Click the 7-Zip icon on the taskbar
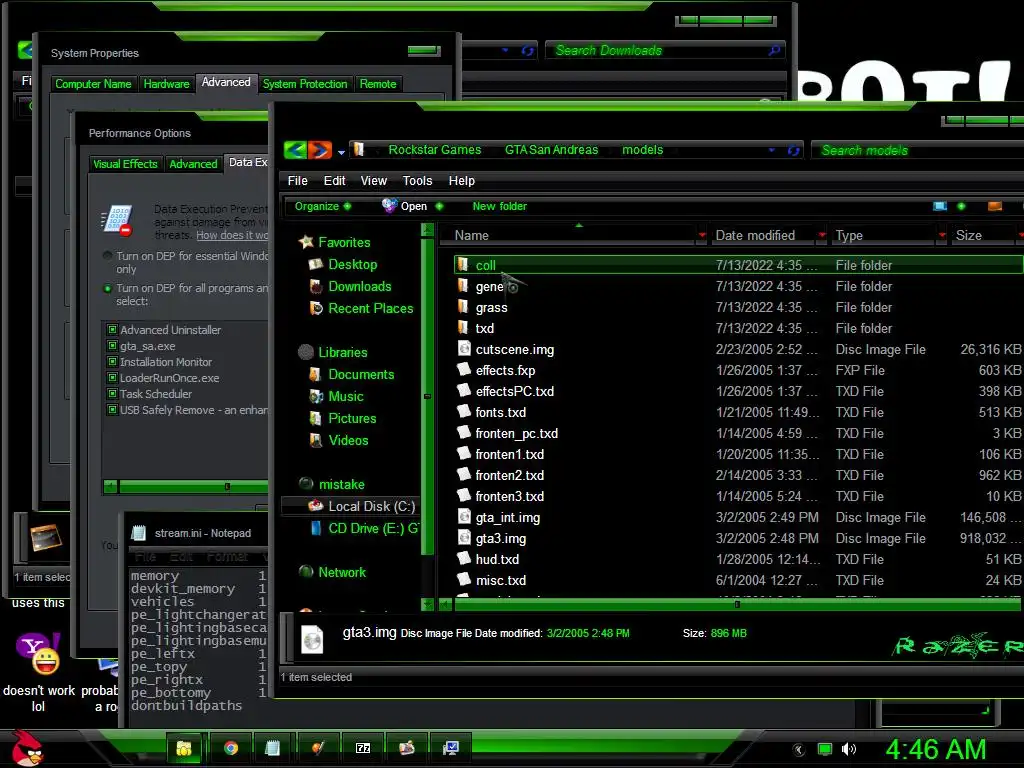1024x768 pixels. 362,748
